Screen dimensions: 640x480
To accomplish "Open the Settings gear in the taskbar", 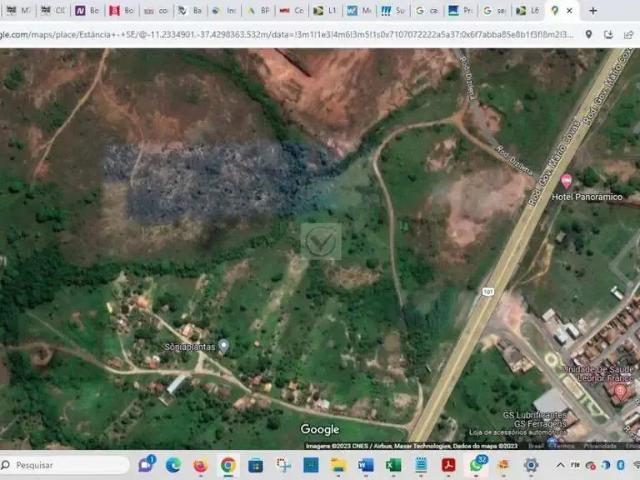I will (x=531, y=465).
